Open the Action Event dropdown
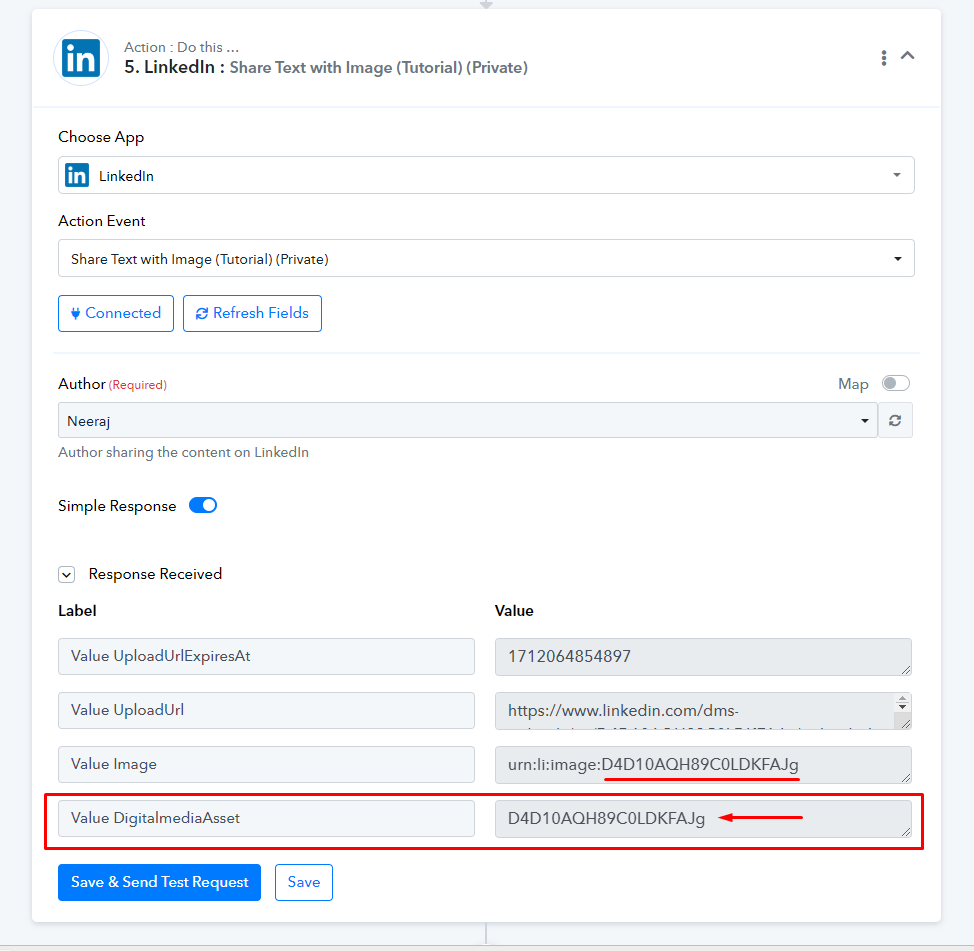 tap(486, 258)
